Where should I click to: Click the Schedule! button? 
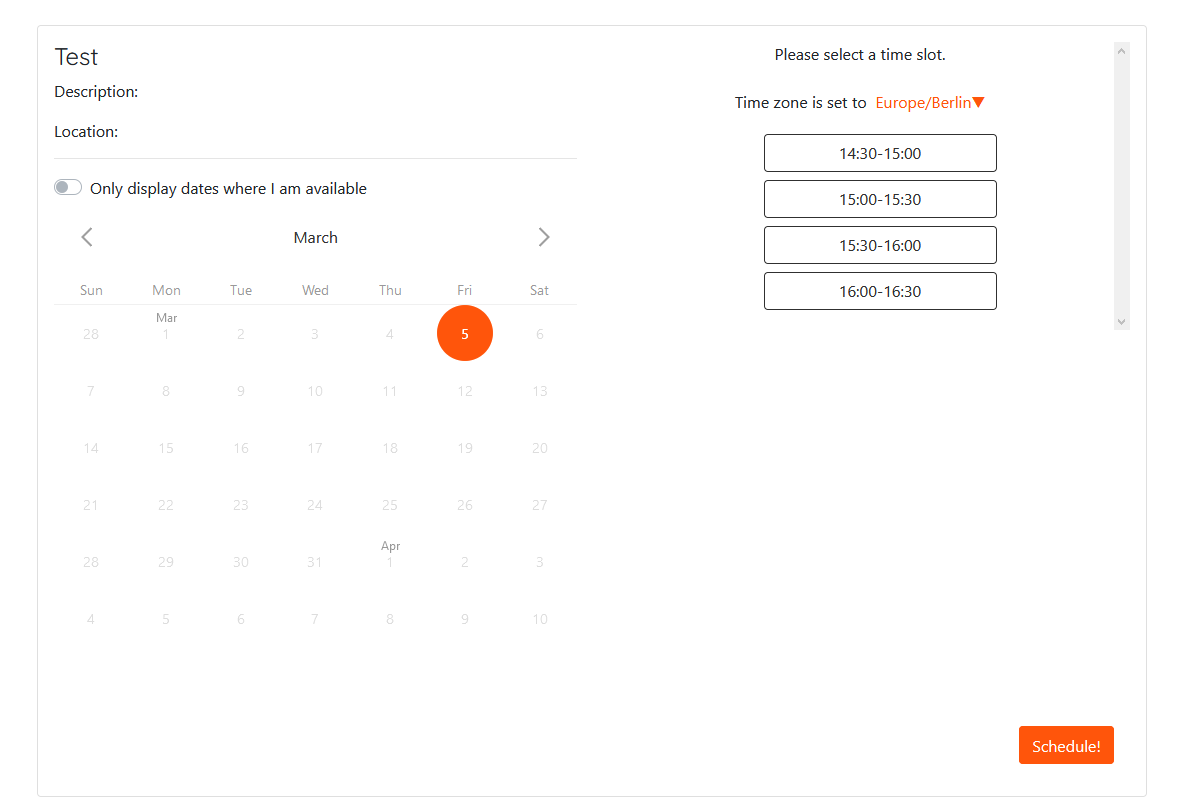pos(1066,745)
